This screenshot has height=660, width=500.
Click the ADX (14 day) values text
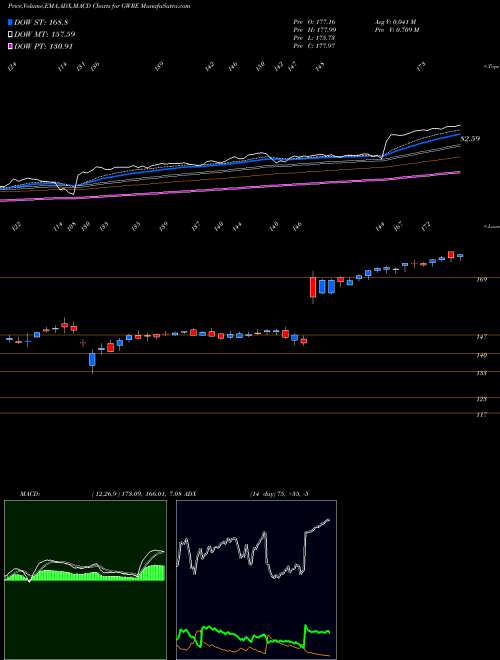[279, 493]
